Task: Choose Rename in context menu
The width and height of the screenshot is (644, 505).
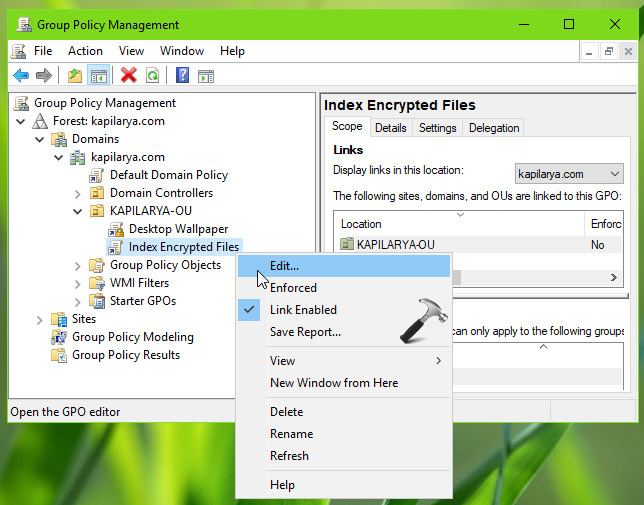Action: pos(344,434)
